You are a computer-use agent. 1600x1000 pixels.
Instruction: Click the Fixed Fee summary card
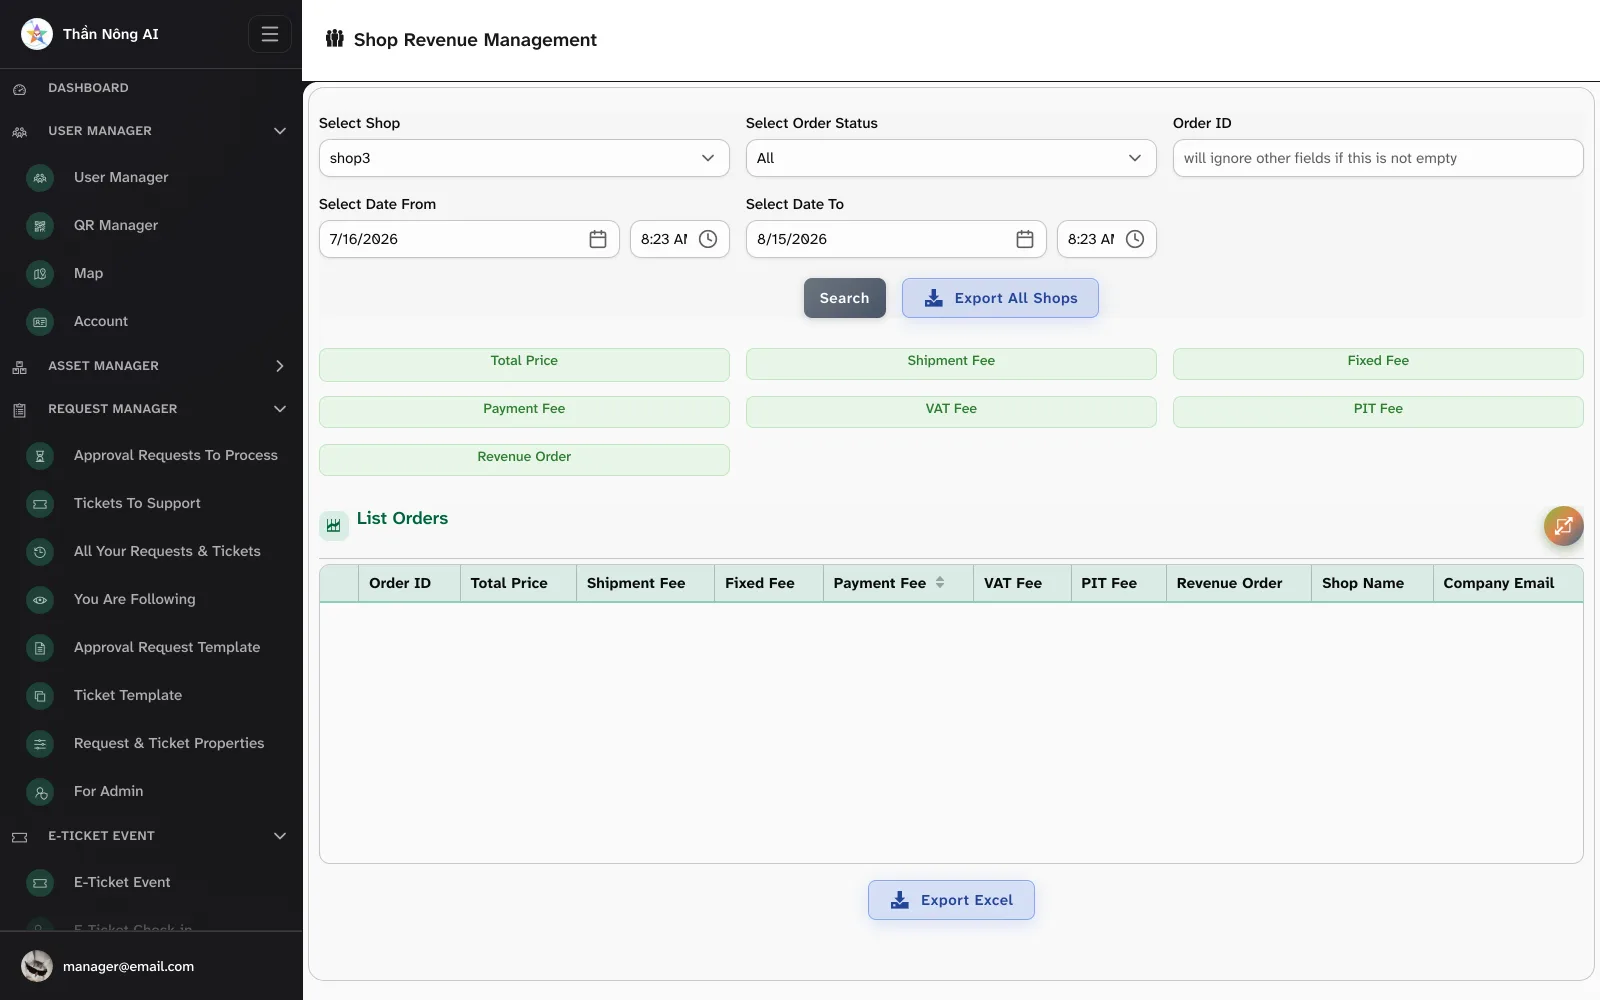(1378, 364)
